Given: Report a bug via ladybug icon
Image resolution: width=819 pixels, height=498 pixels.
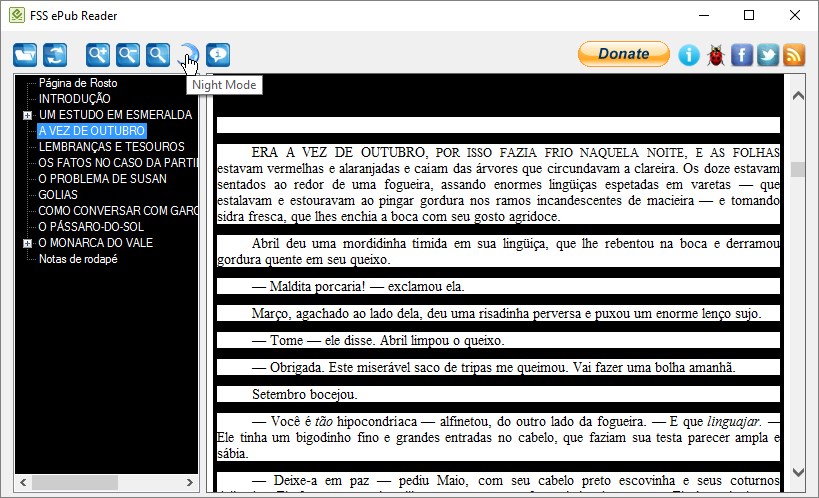Looking at the screenshot, I should (716, 55).
